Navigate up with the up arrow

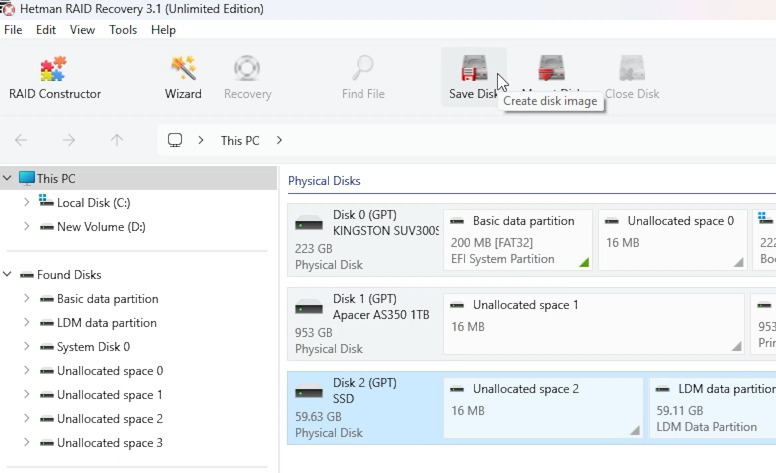coord(117,140)
